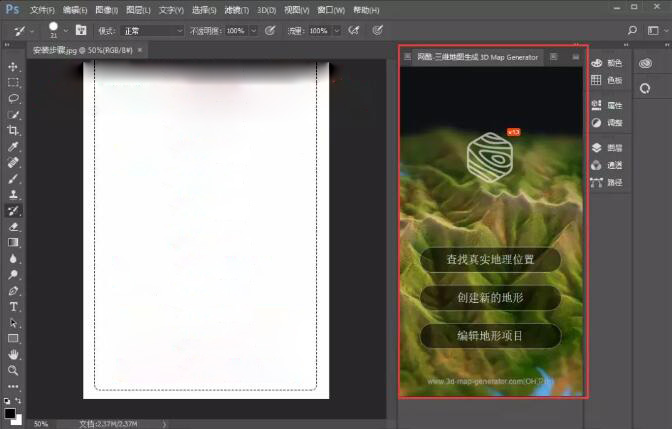Select the Spot Healing Brush tool

pos(13,162)
